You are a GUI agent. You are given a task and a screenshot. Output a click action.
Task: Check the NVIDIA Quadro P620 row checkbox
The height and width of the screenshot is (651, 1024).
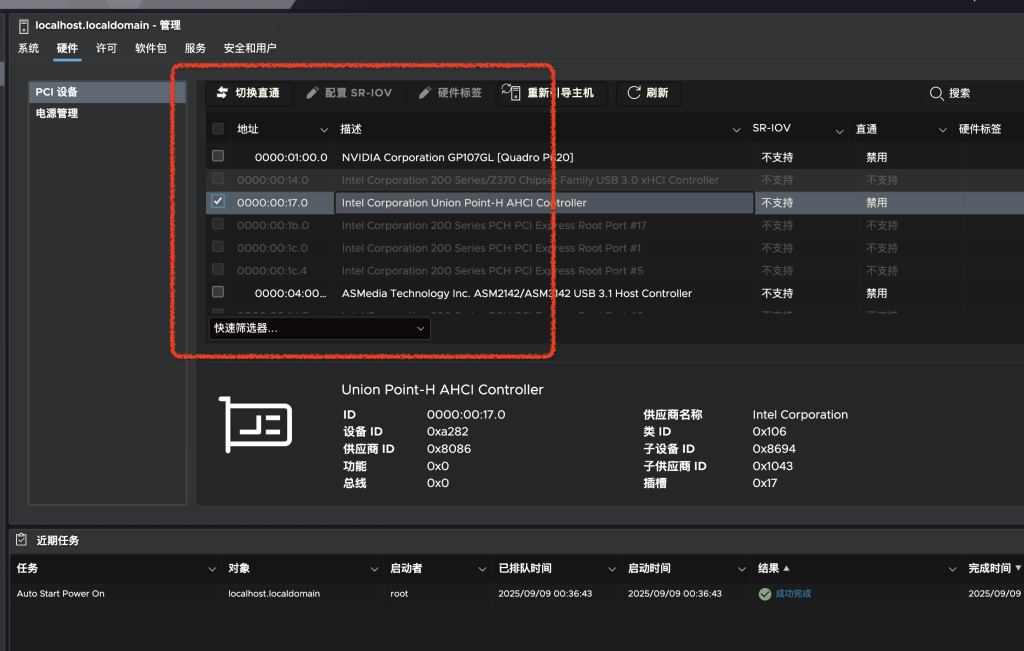click(x=218, y=155)
